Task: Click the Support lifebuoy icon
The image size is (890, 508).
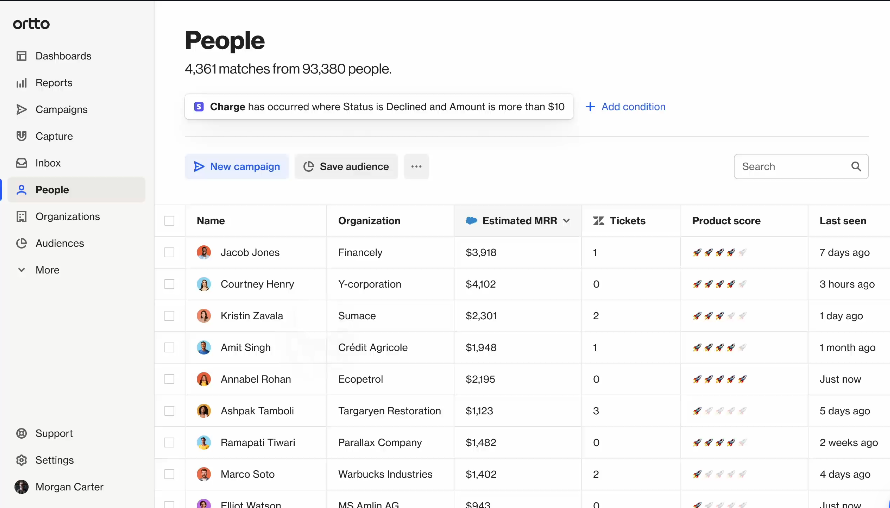Action: [22, 434]
